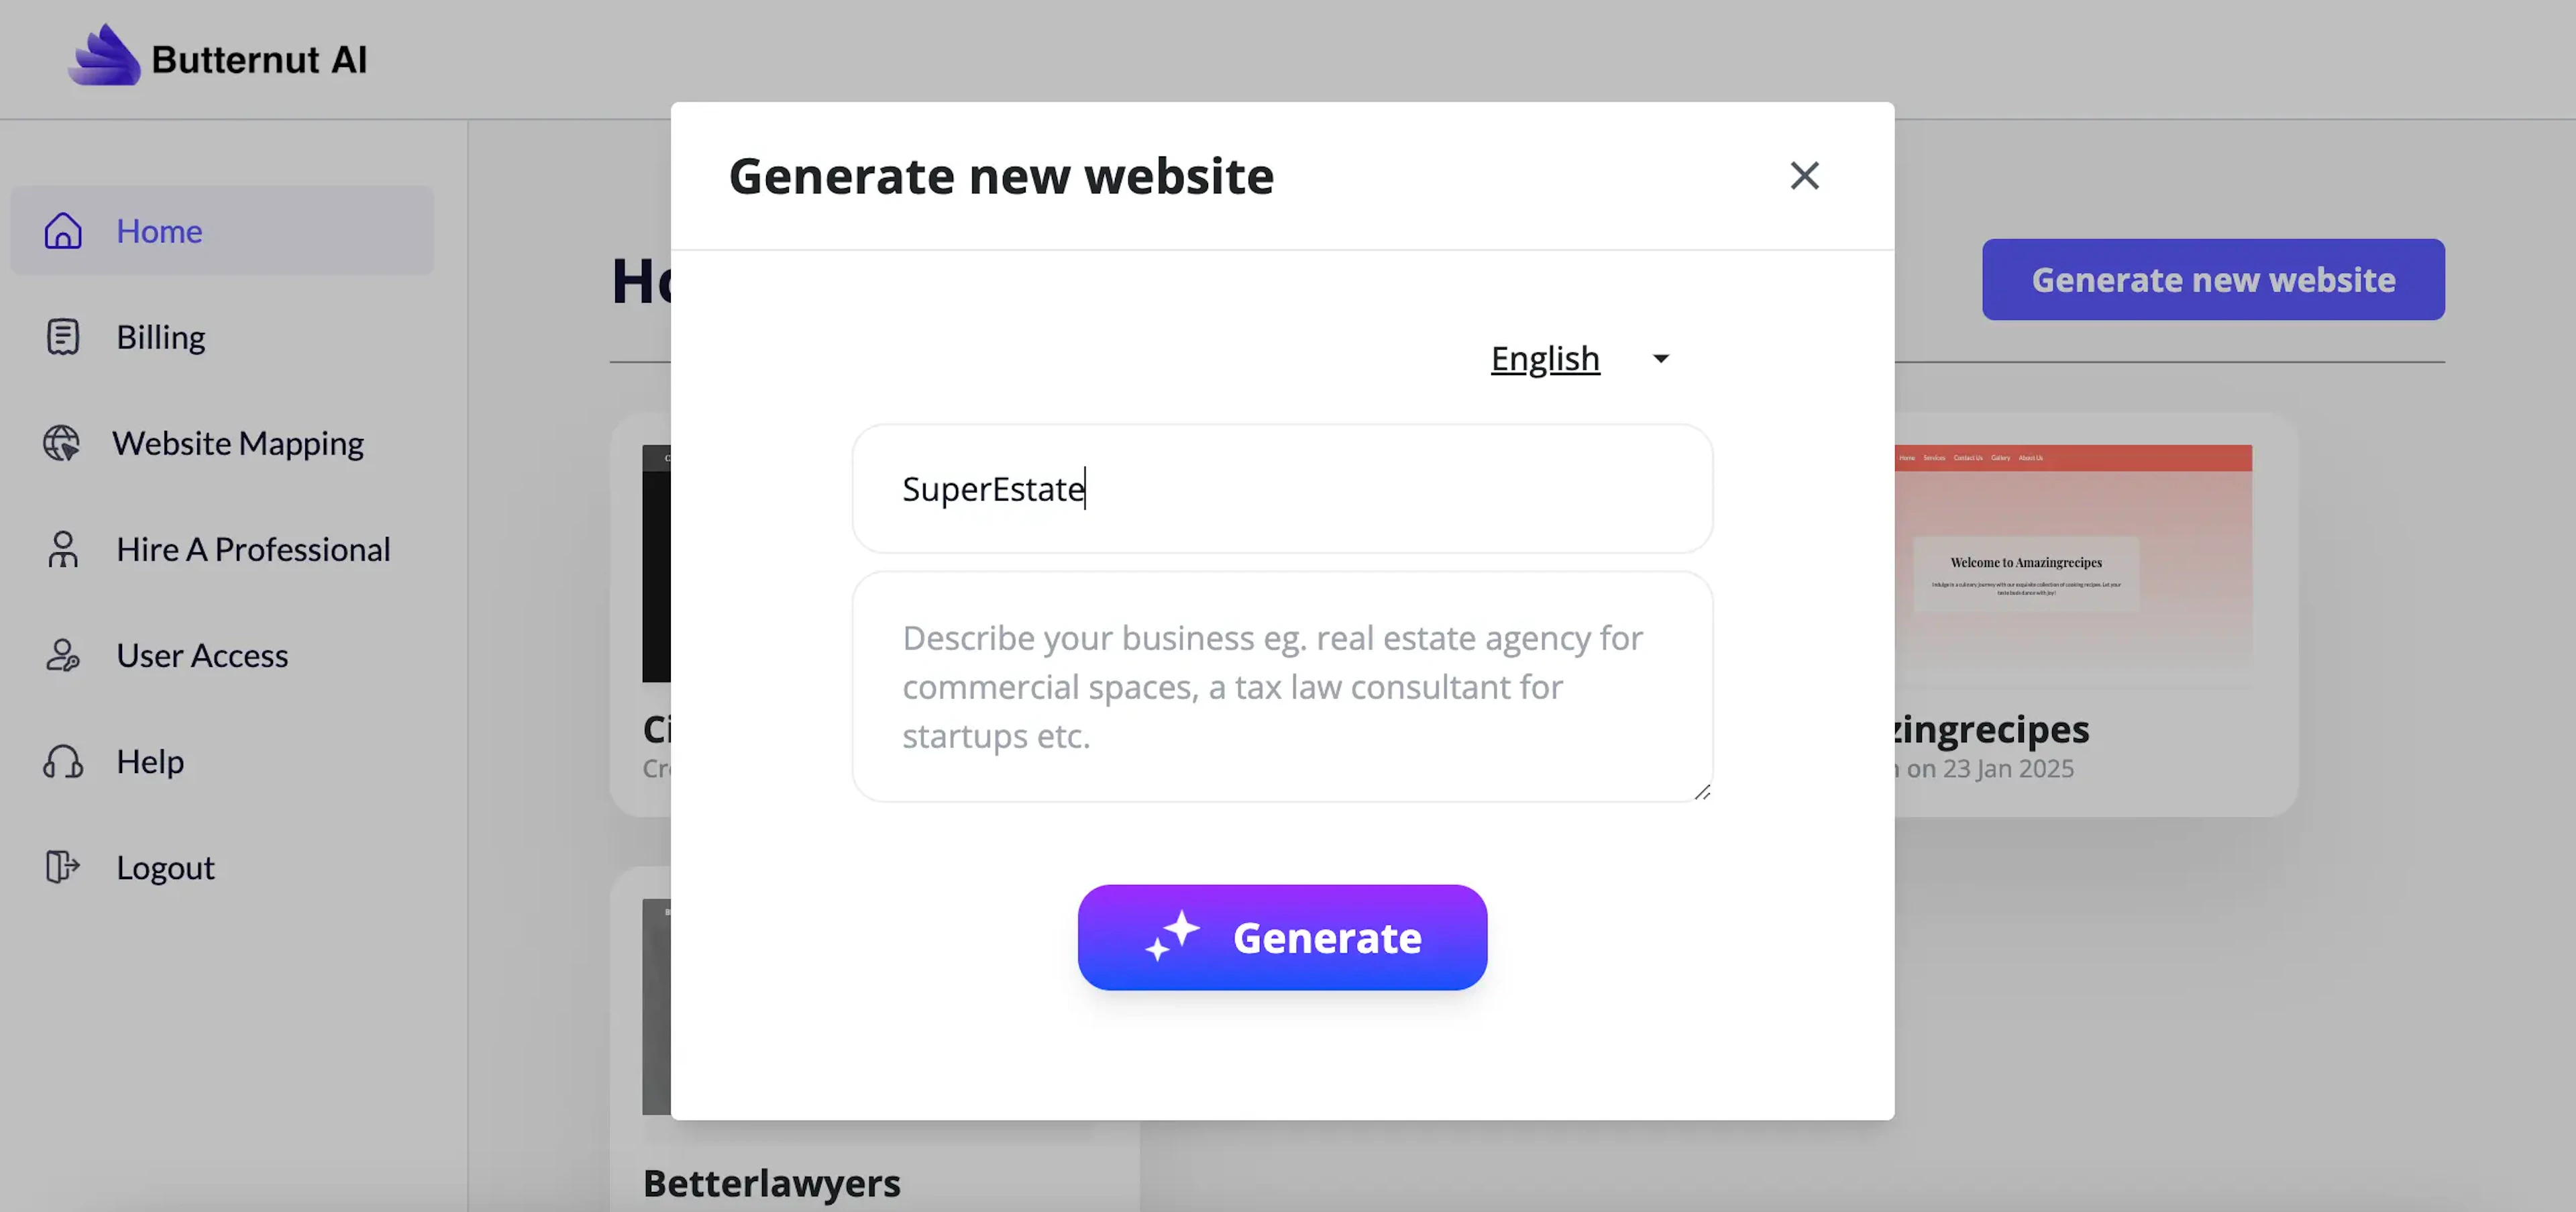Image resolution: width=2576 pixels, height=1212 pixels.
Task: Click the sparkle icon on the Generate button
Action: click(x=1174, y=937)
